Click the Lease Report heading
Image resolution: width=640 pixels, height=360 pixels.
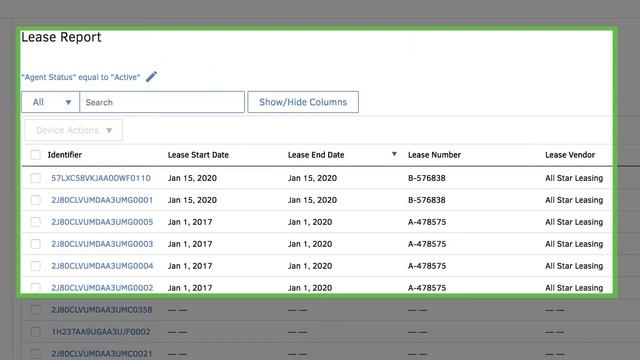click(61, 37)
